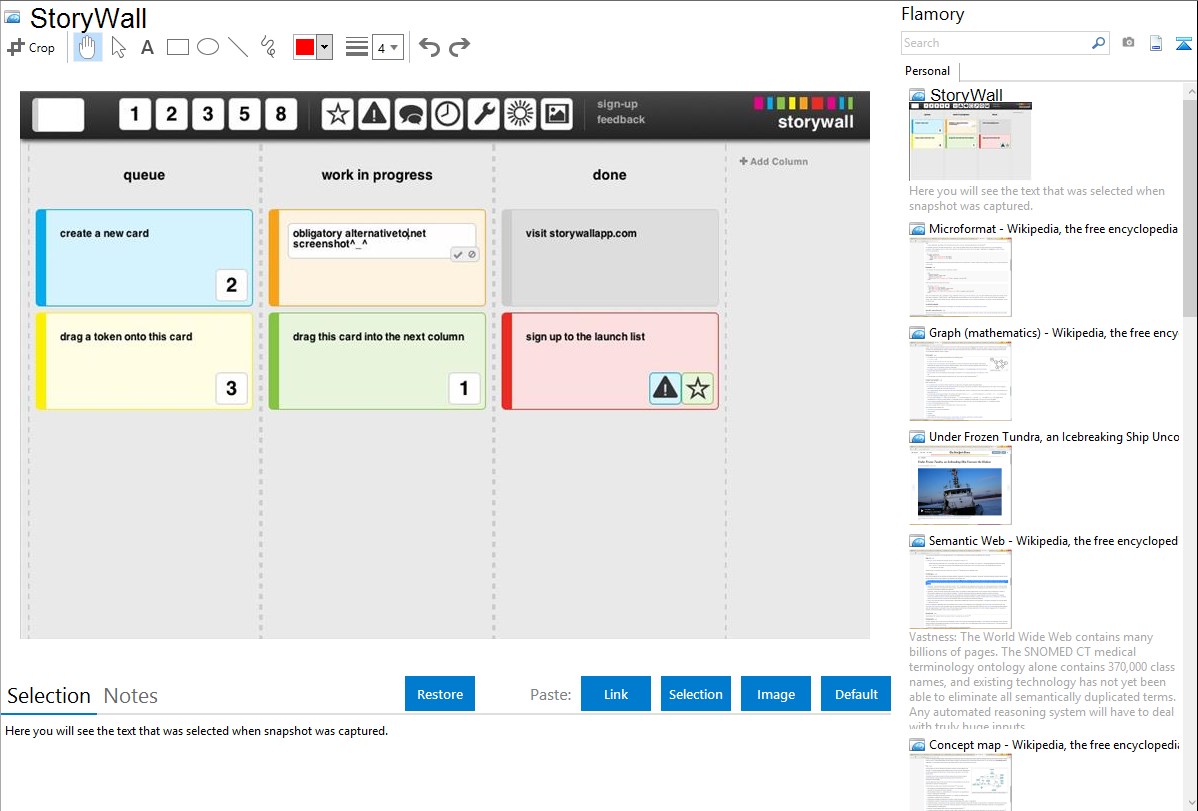Click the 'work in progress' column heading
This screenshot has height=811, width=1198.
point(377,175)
